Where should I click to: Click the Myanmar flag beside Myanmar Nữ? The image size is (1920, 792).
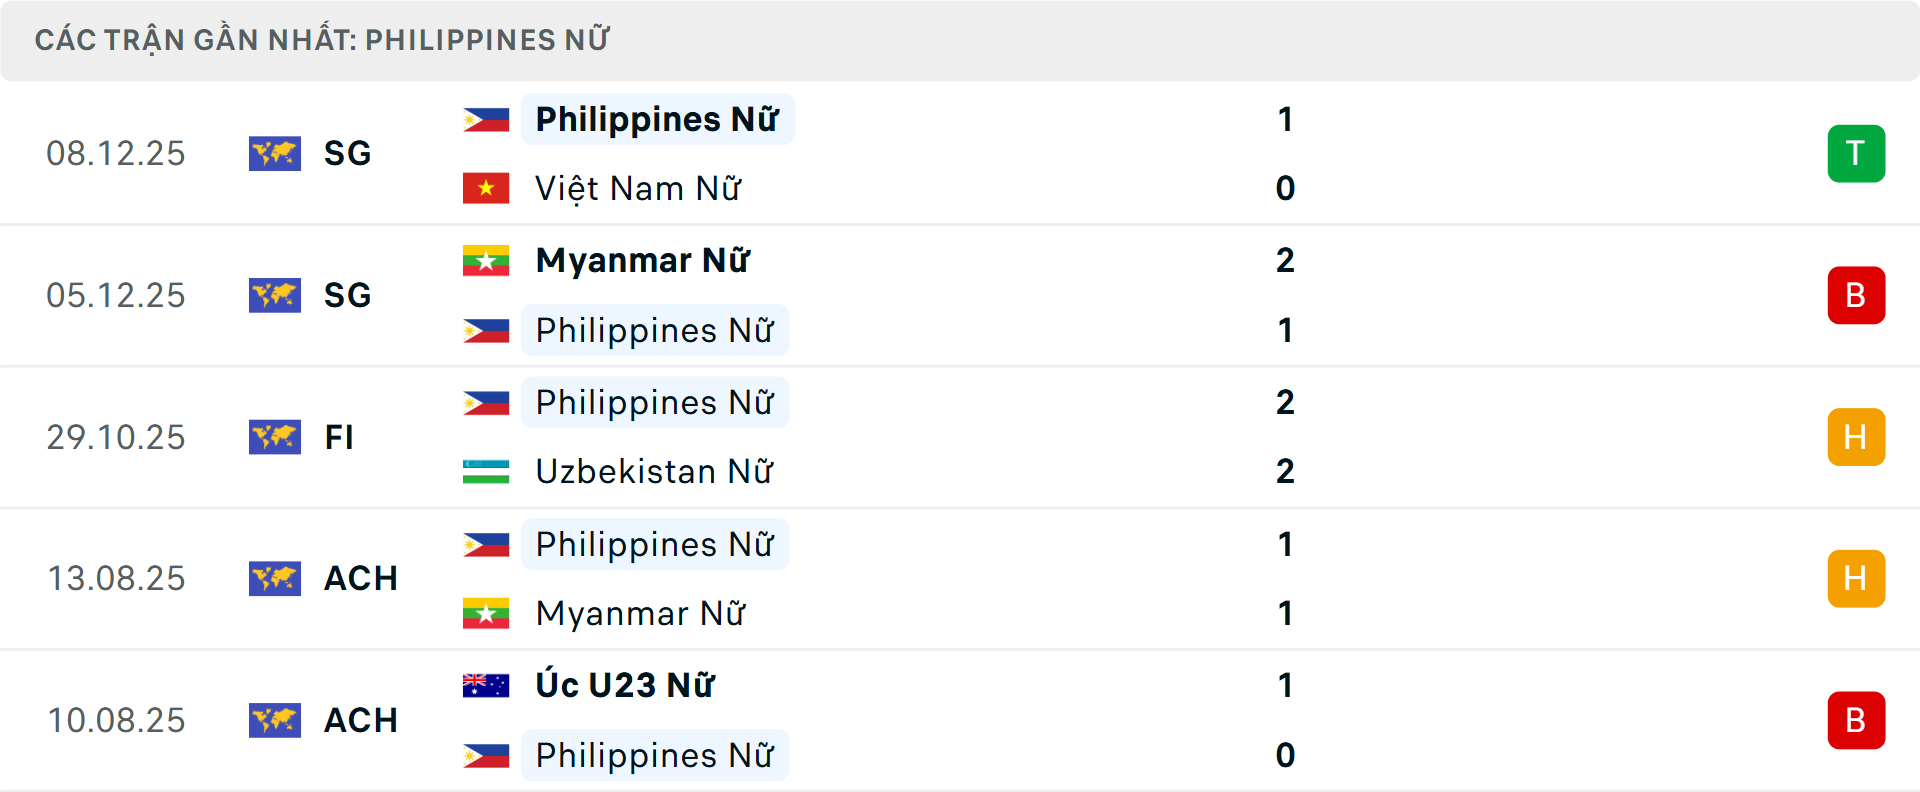pos(486,261)
